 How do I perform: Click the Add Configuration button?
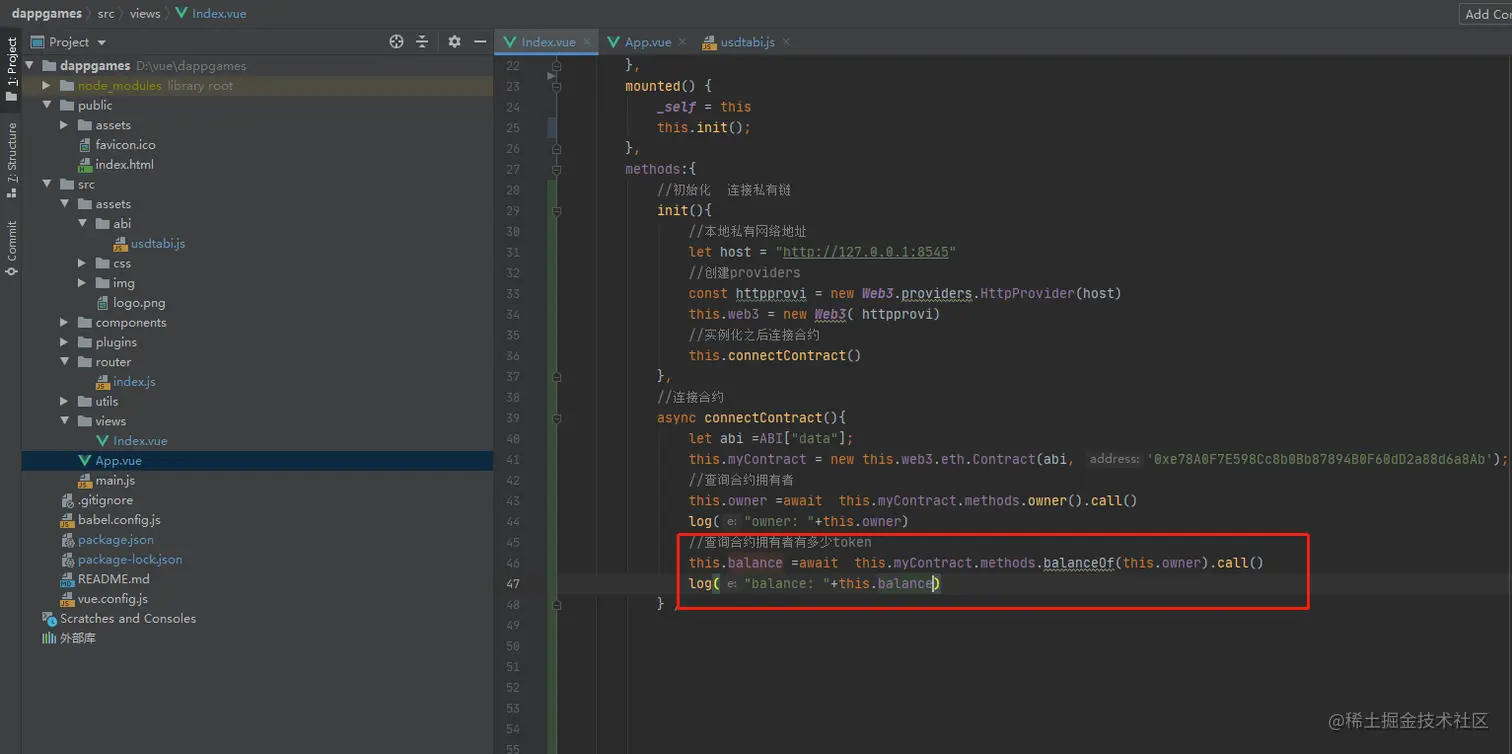pyautogui.click(x=1486, y=13)
